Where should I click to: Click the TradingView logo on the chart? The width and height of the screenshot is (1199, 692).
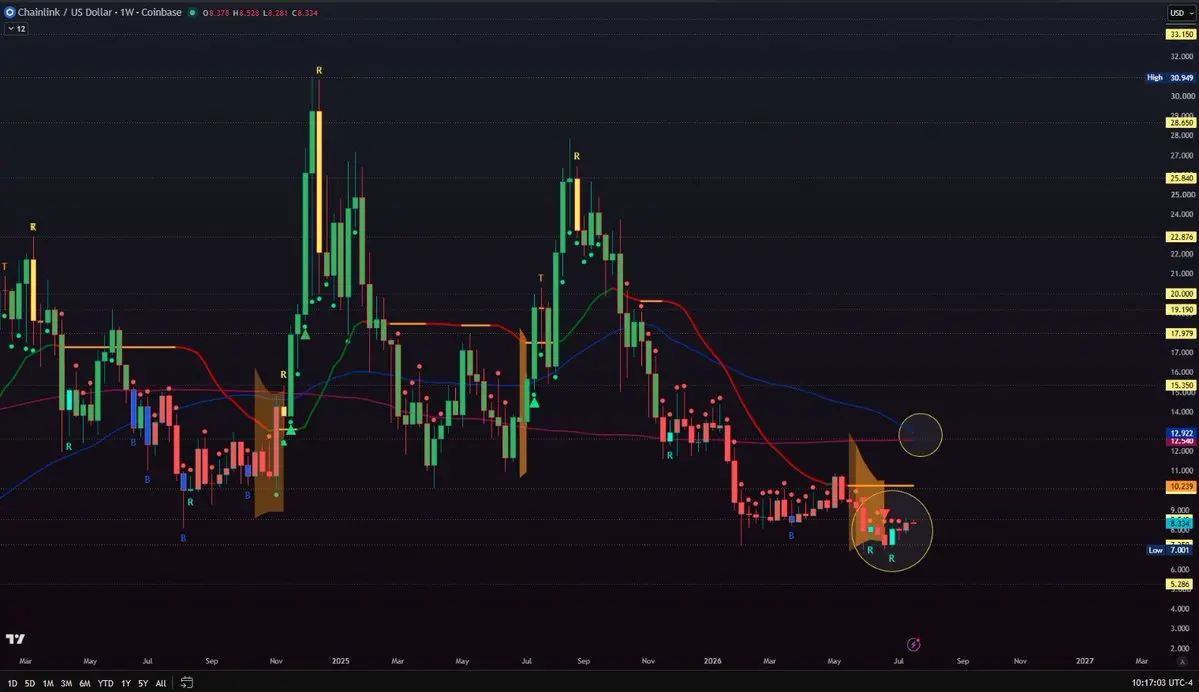click(15, 638)
